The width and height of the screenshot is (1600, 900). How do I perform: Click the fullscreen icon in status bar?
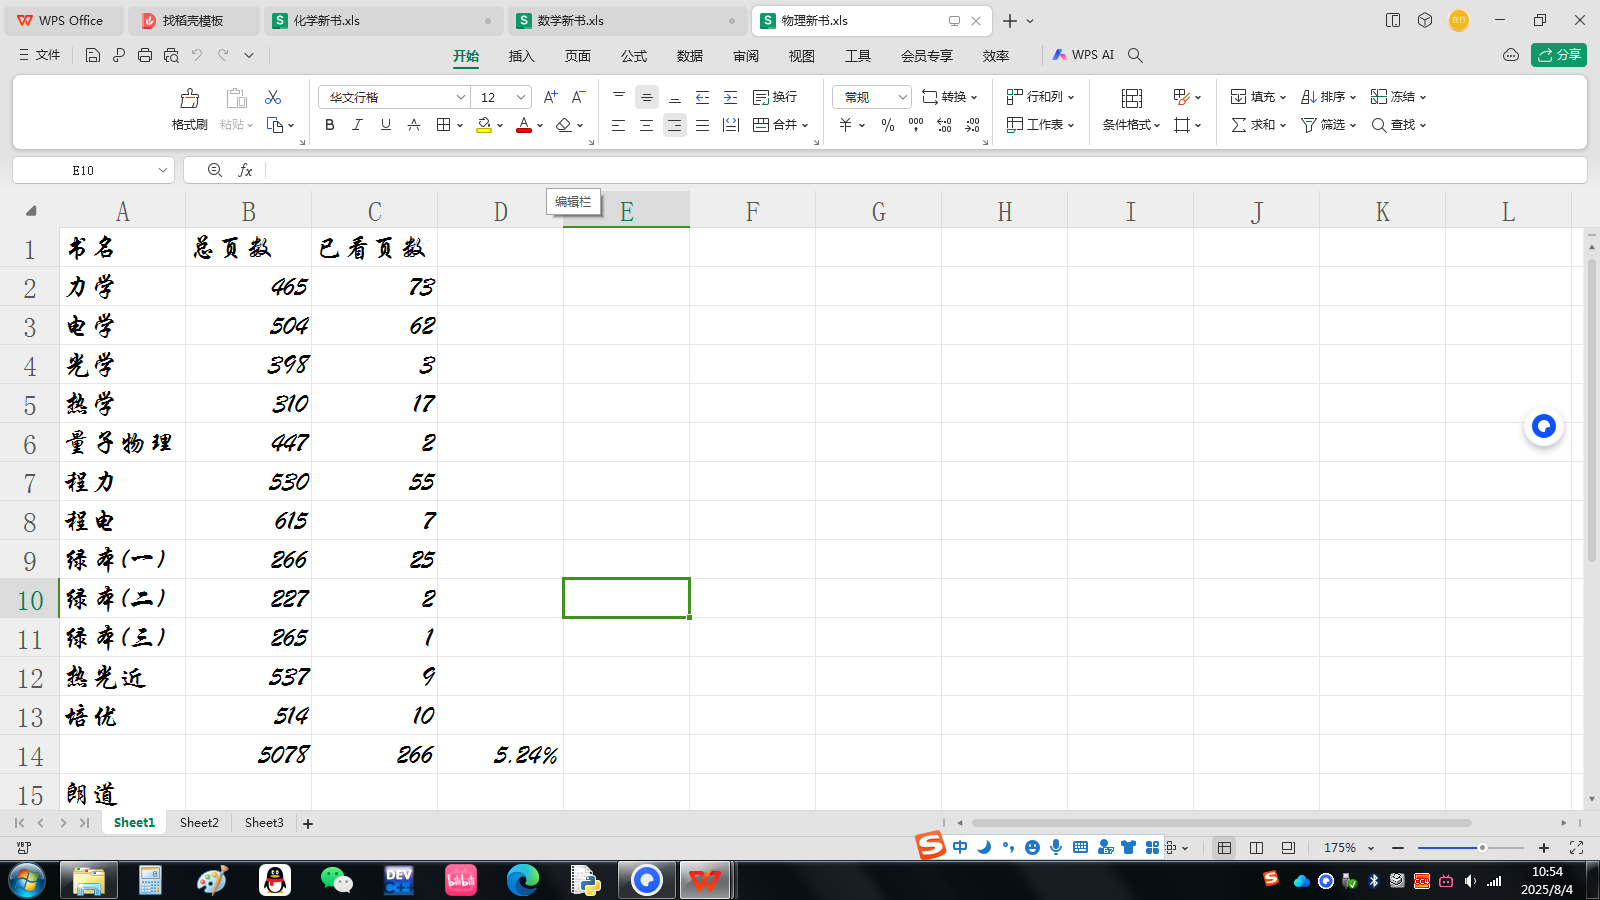coord(1576,847)
